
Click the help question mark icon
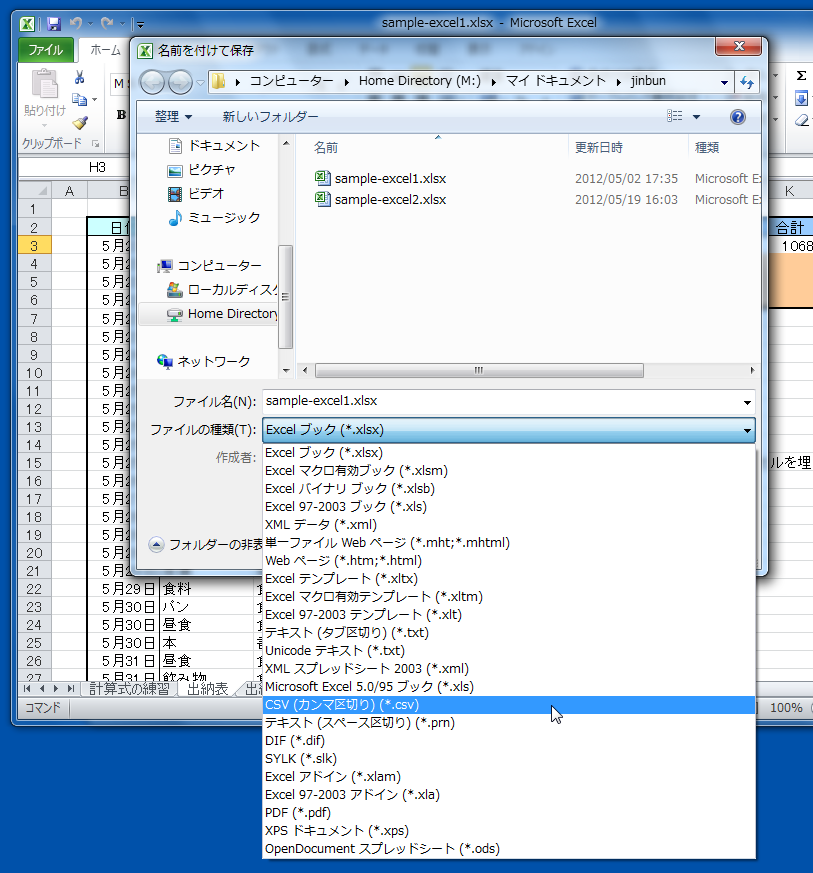pyautogui.click(x=738, y=117)
